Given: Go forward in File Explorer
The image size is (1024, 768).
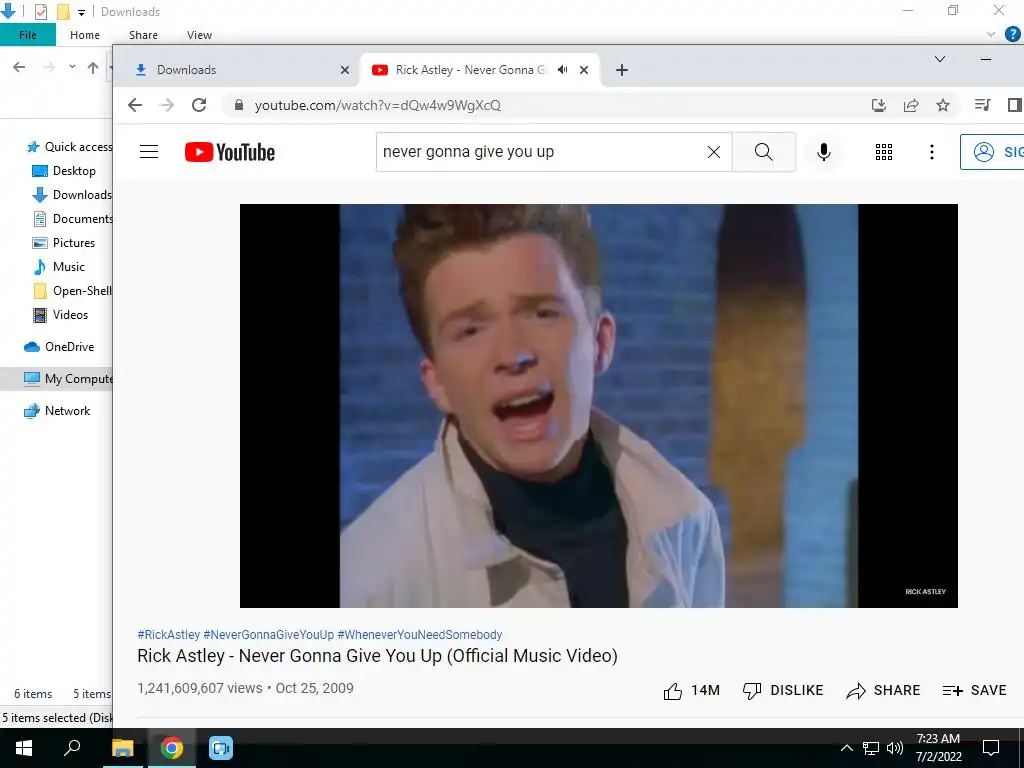Looking at the screenshot, I should pyautogui.click(x=48, y=67).
